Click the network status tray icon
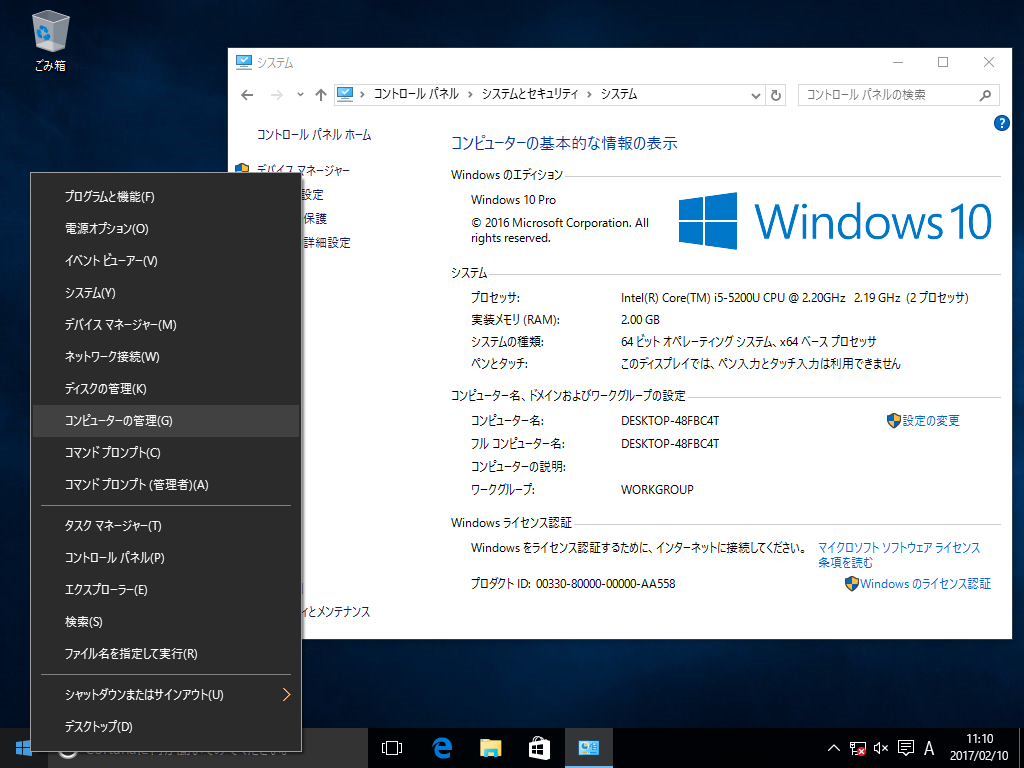Viewport: 1024px width, 768px height. (857, 748)
